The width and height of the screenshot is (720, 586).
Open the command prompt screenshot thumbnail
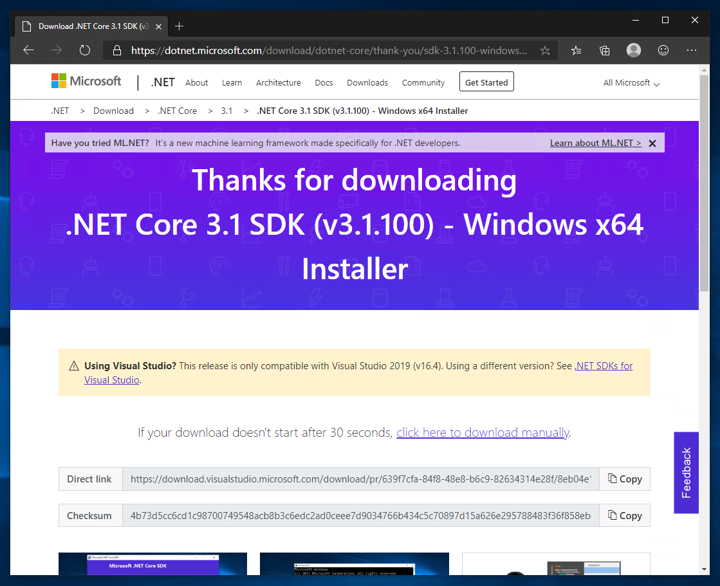click(354, 563)
